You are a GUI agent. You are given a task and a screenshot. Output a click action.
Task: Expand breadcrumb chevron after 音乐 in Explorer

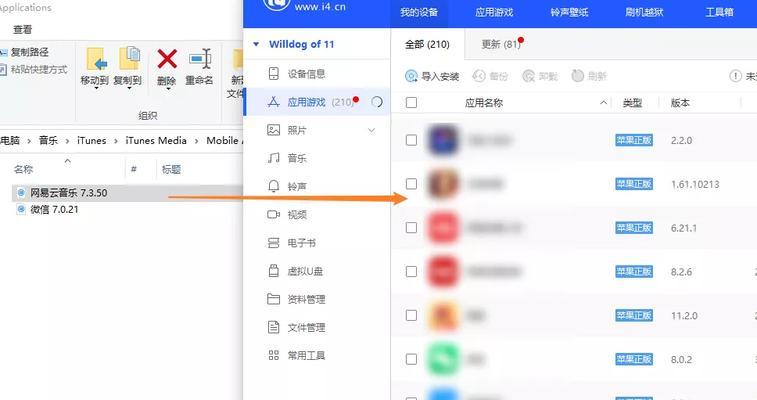point(68,141)
